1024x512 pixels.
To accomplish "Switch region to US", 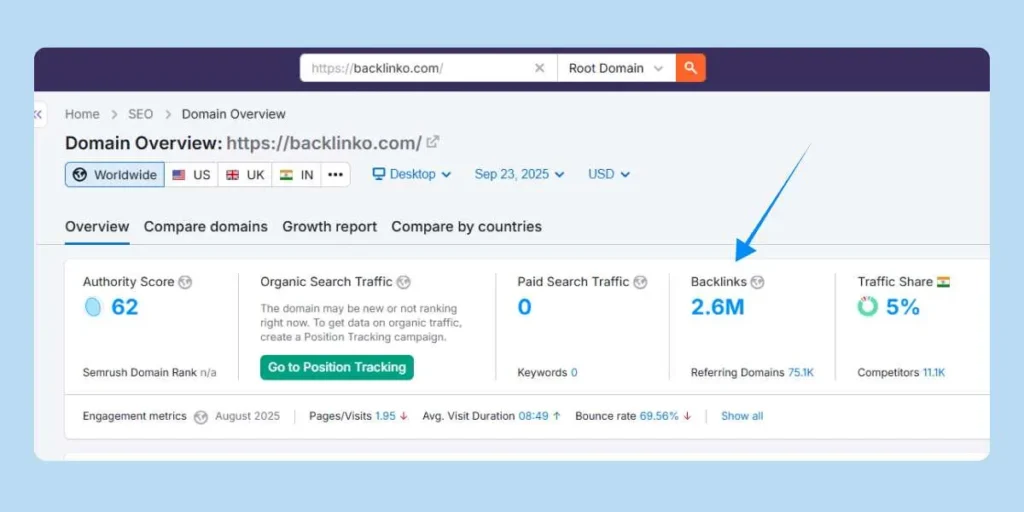I will point(191,174).
